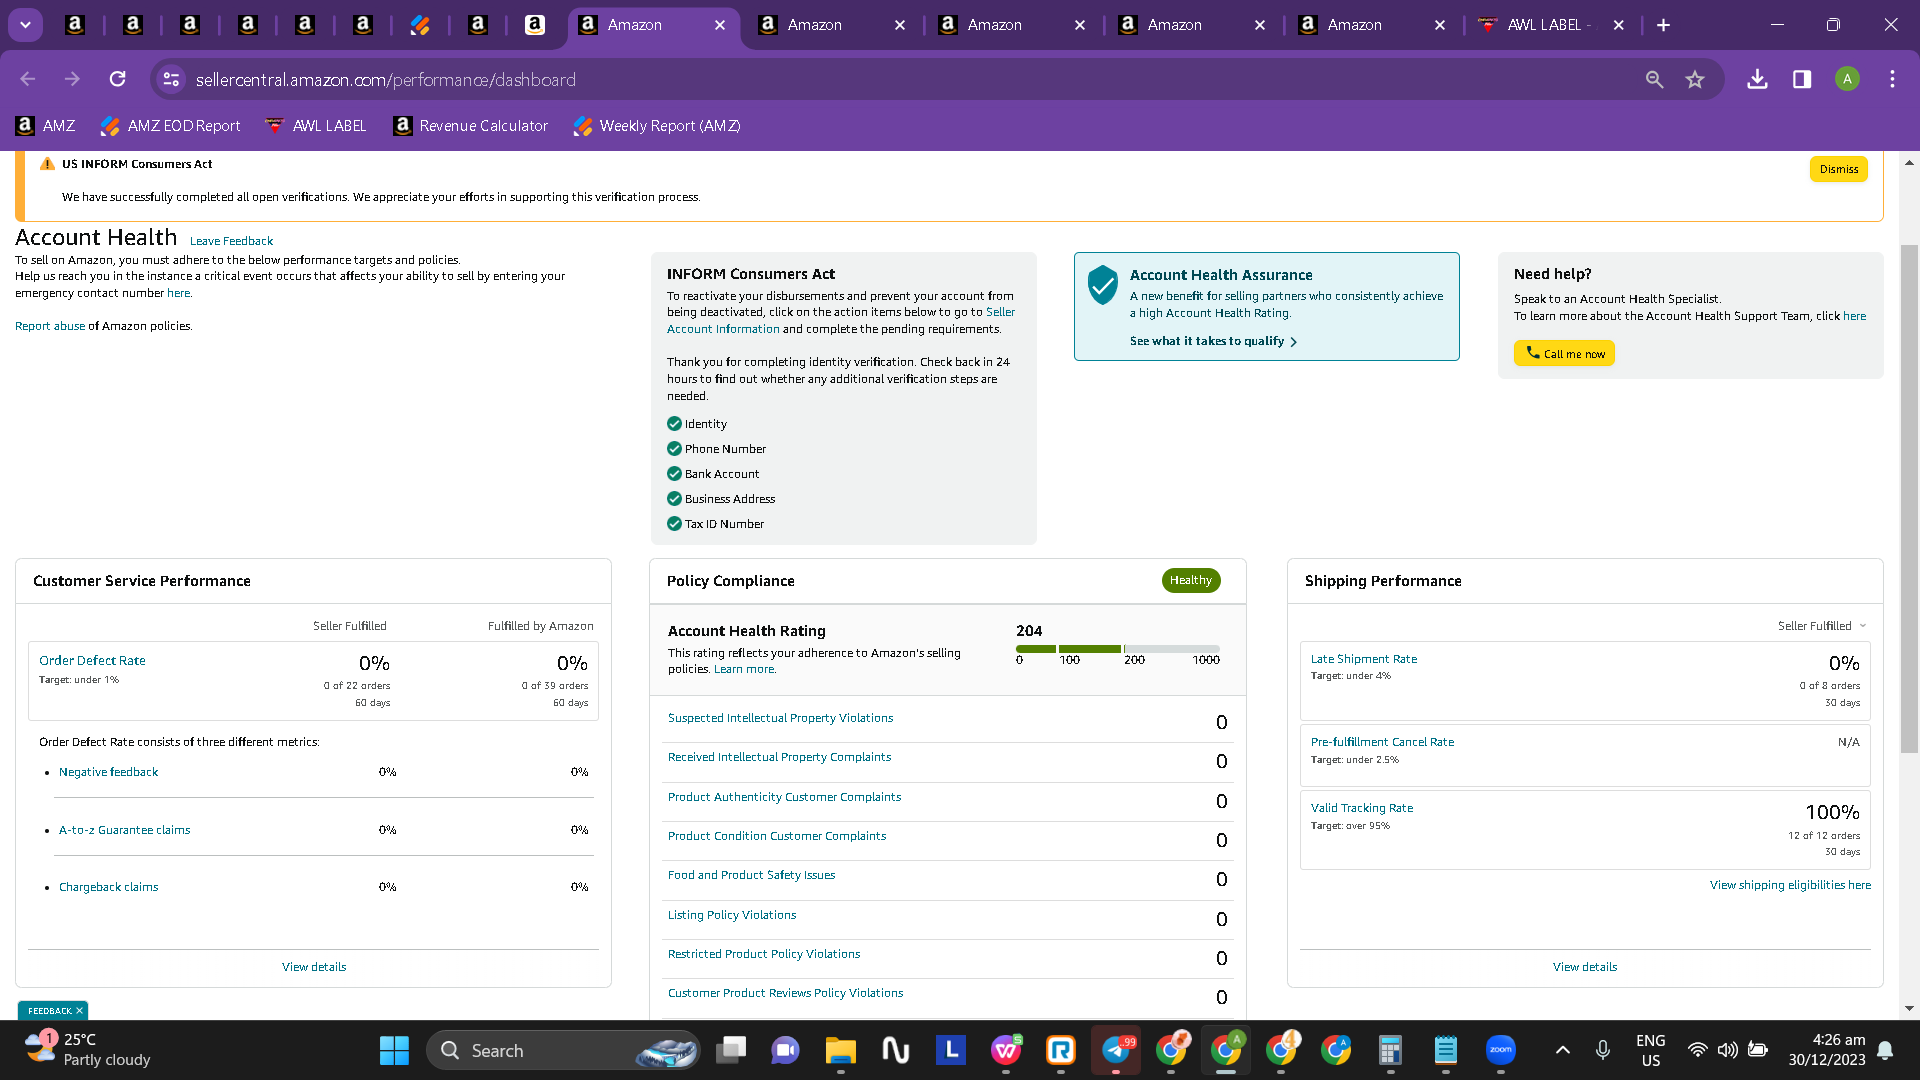This screenshot has height=1080, width=1920.
Task: Open the Calculator app in taskbar
Action: (1390, 1050)
